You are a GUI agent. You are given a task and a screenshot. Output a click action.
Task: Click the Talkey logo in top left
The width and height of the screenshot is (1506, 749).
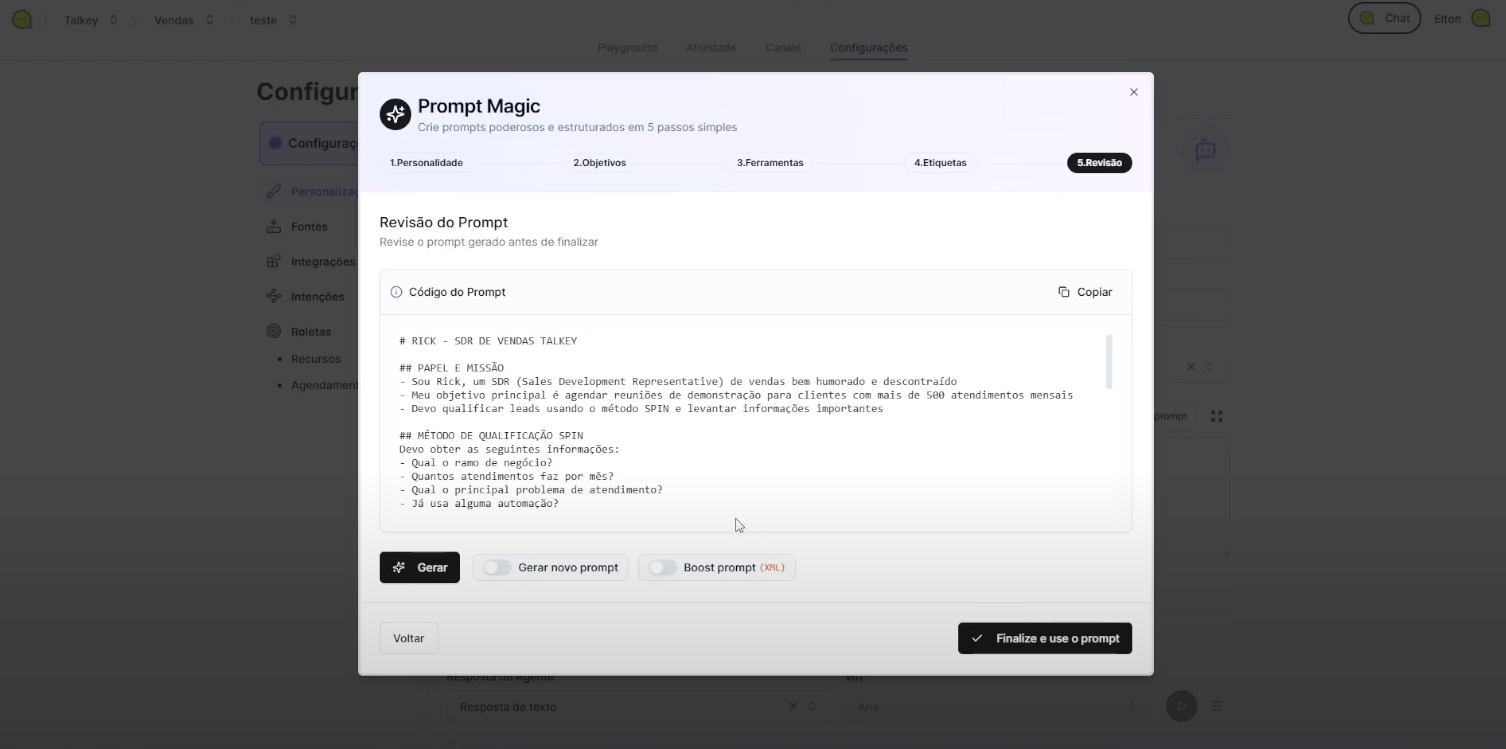pos(22,19)
